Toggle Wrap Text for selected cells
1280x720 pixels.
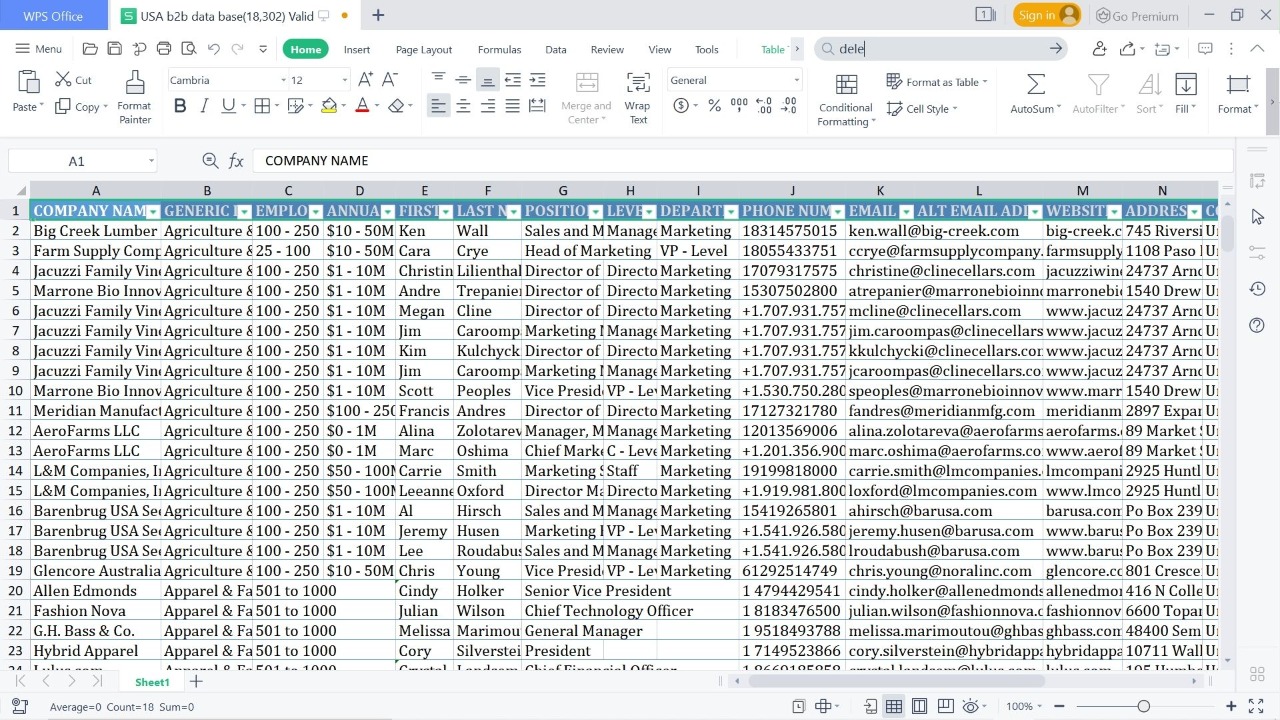pyautogui.click(x=638, y=98)
